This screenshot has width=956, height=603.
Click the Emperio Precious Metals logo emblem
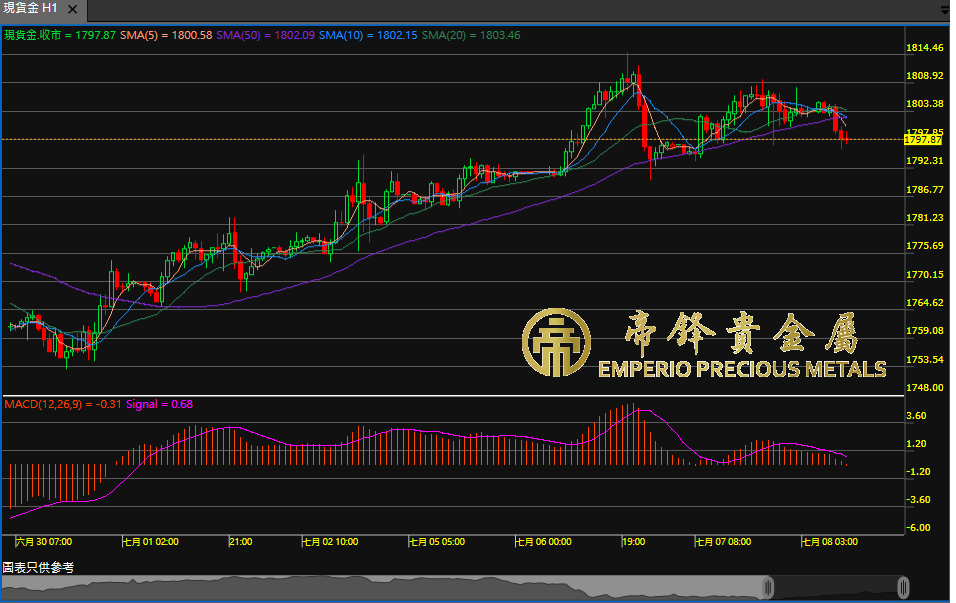pyautogui.click(x=555, y=343)
